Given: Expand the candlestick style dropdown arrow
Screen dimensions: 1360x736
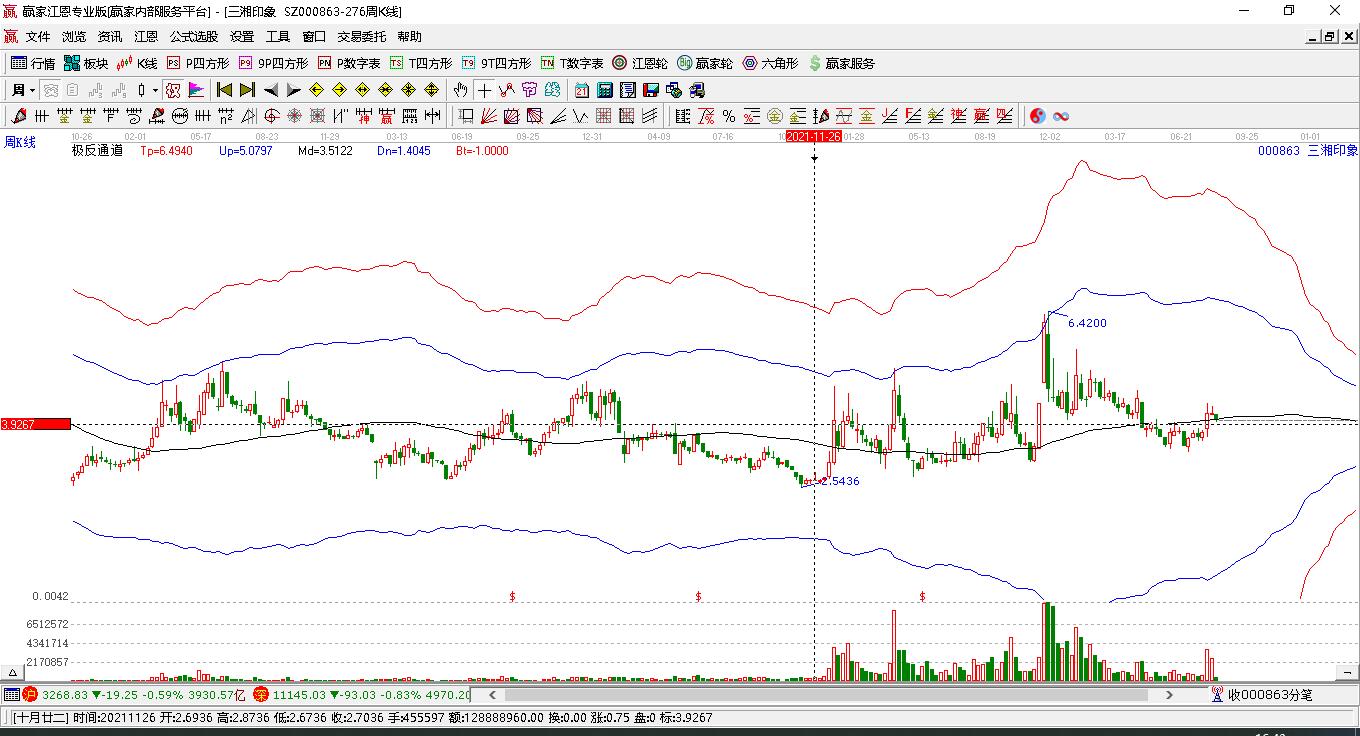Looking at the screenshot, I should click(155, 90).
